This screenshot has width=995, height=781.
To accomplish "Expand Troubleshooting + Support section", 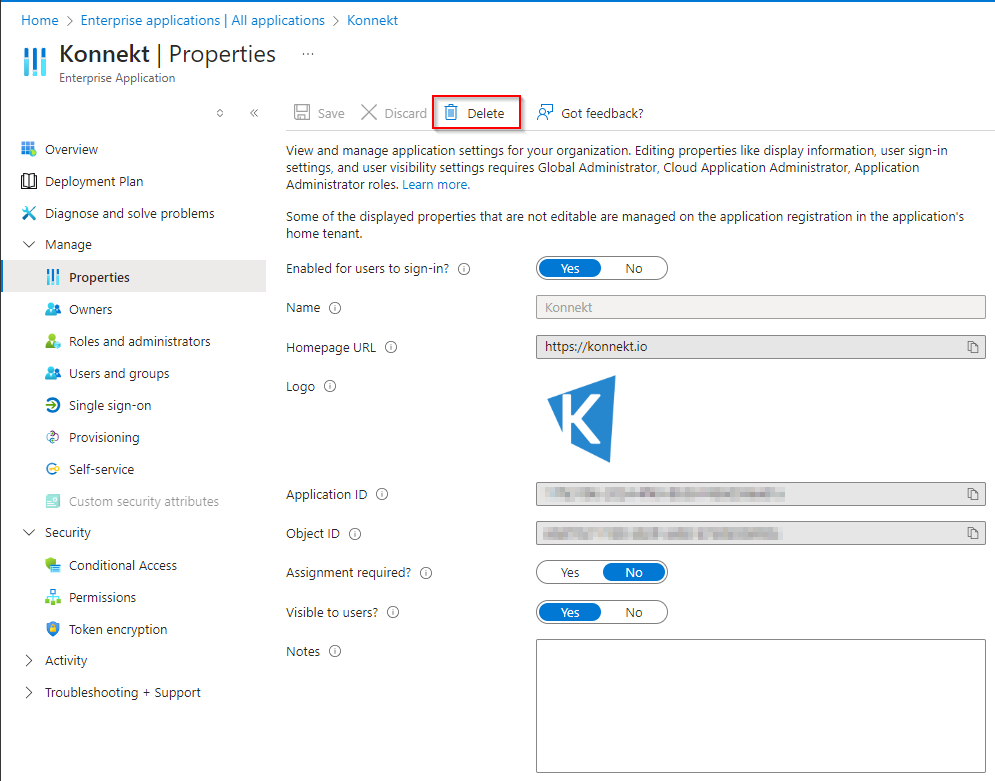I will click(x=28, y=693).
